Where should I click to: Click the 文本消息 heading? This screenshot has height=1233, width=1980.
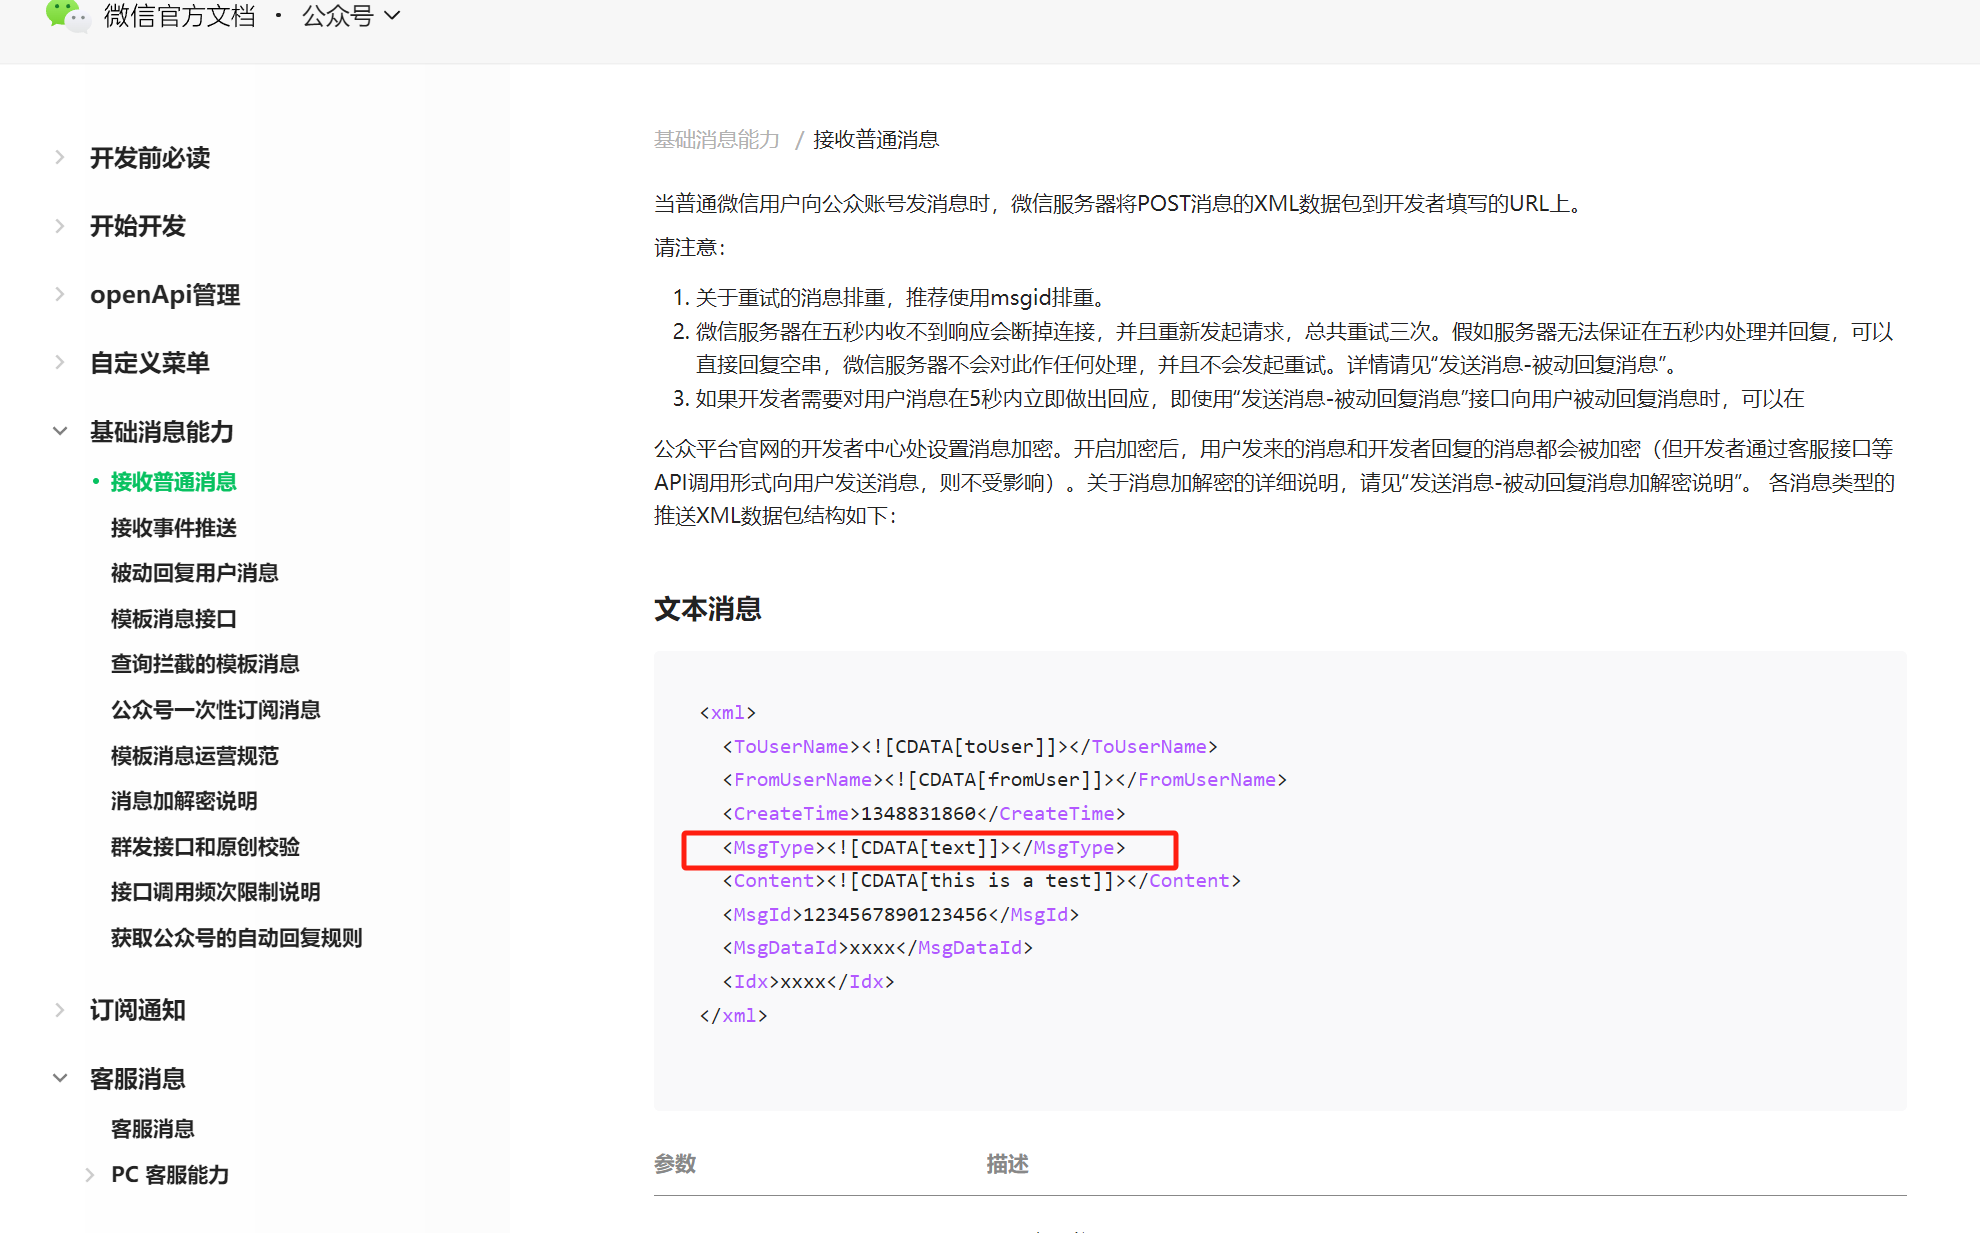pos(708,609)
